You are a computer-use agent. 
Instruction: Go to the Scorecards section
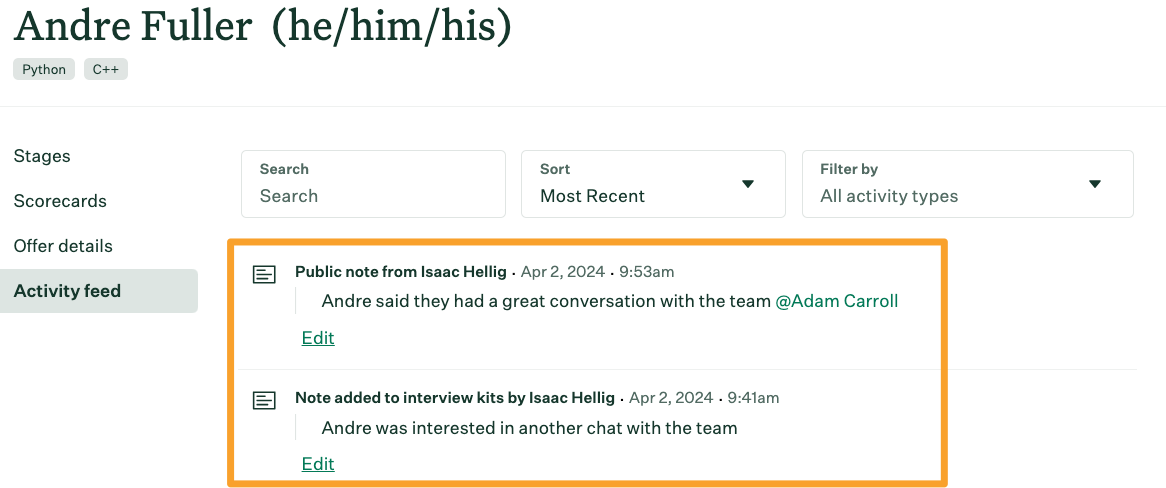(60, 202)
